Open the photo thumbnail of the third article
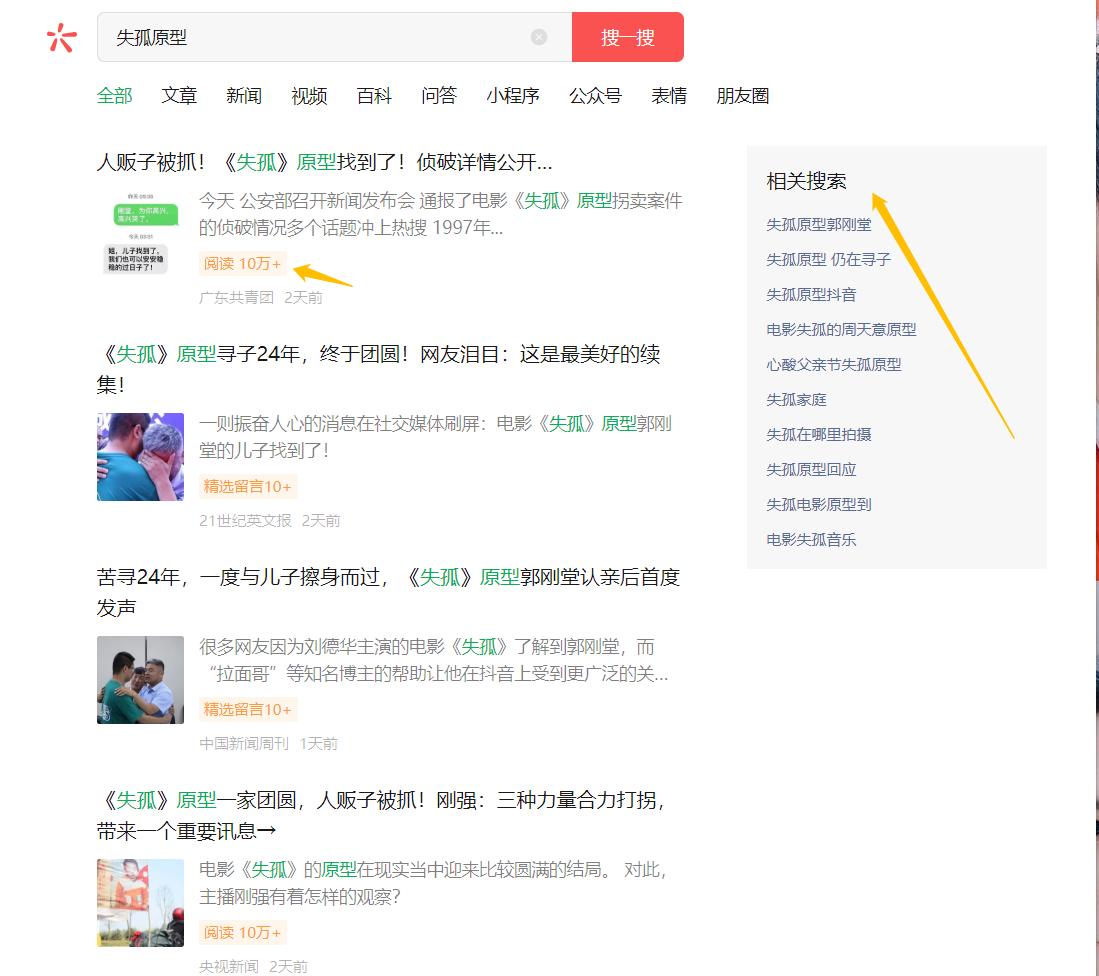Image resolution: width=1099 pixels, height=976 pixels. click(140, 680)
